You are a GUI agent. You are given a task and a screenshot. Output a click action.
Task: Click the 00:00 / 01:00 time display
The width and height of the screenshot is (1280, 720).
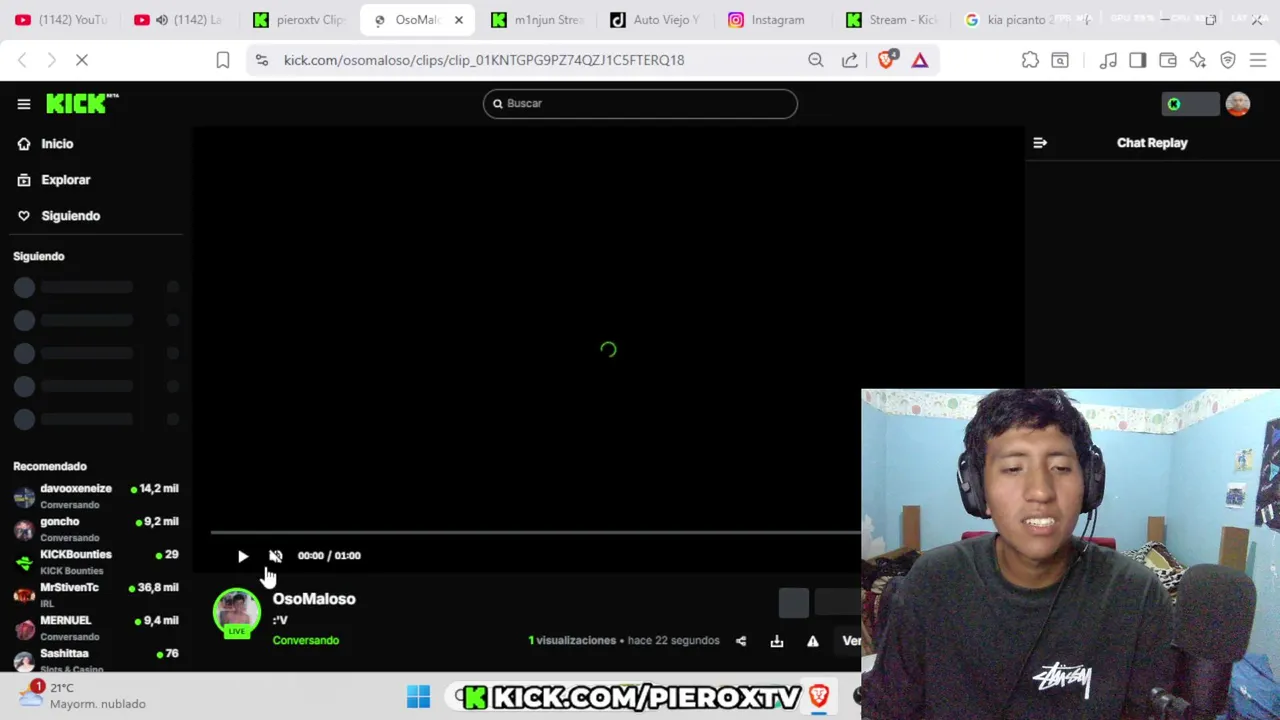point(329,556)
